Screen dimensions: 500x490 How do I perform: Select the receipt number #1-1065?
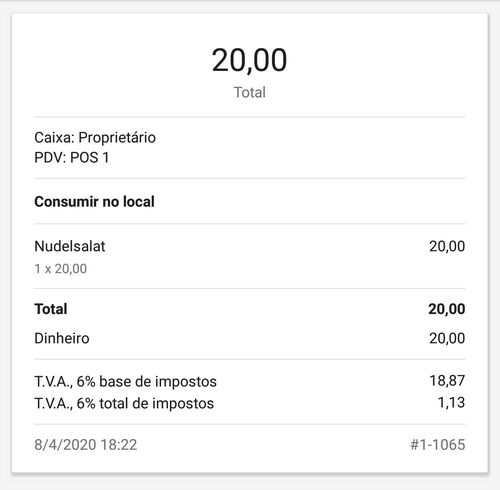438,445
